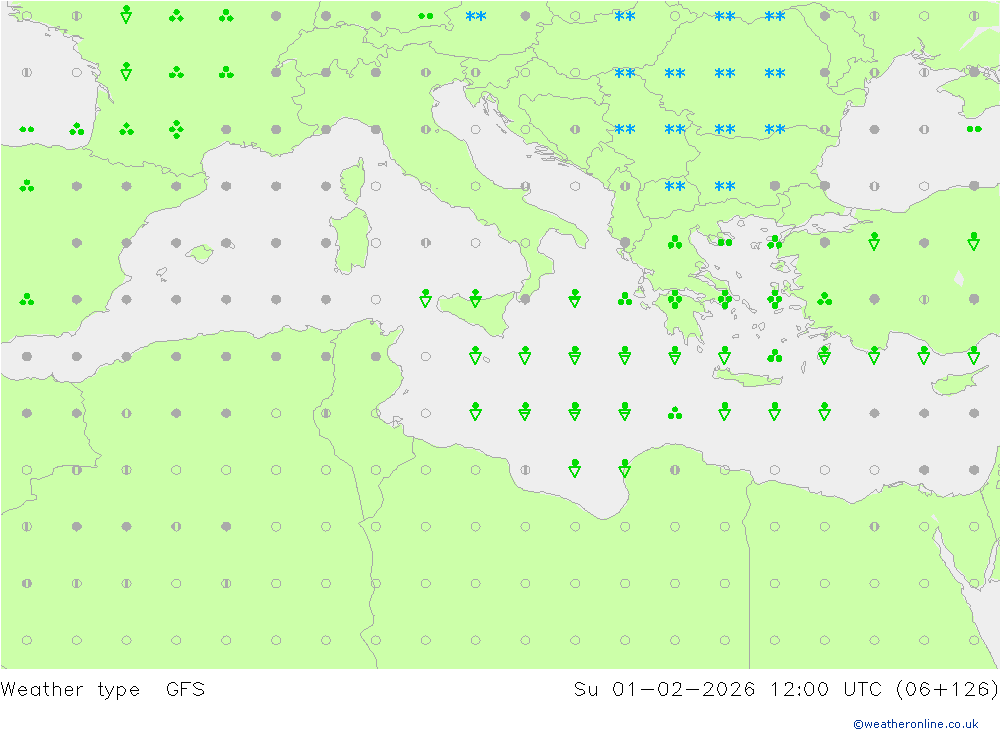Click the '(06+126)' forecast run label
This screenshot has width=1000, height=733.
[946, 689]
